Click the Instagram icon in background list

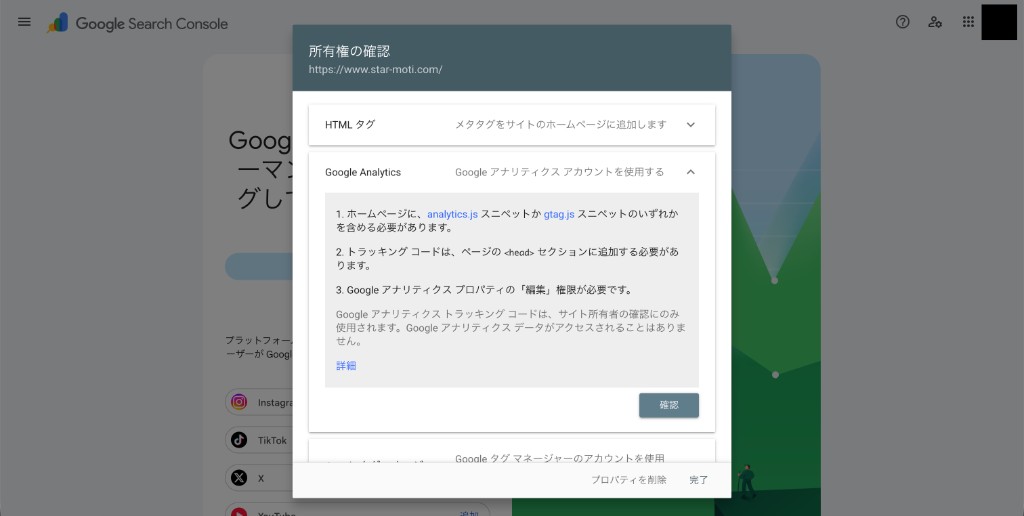tap(239, 402)
